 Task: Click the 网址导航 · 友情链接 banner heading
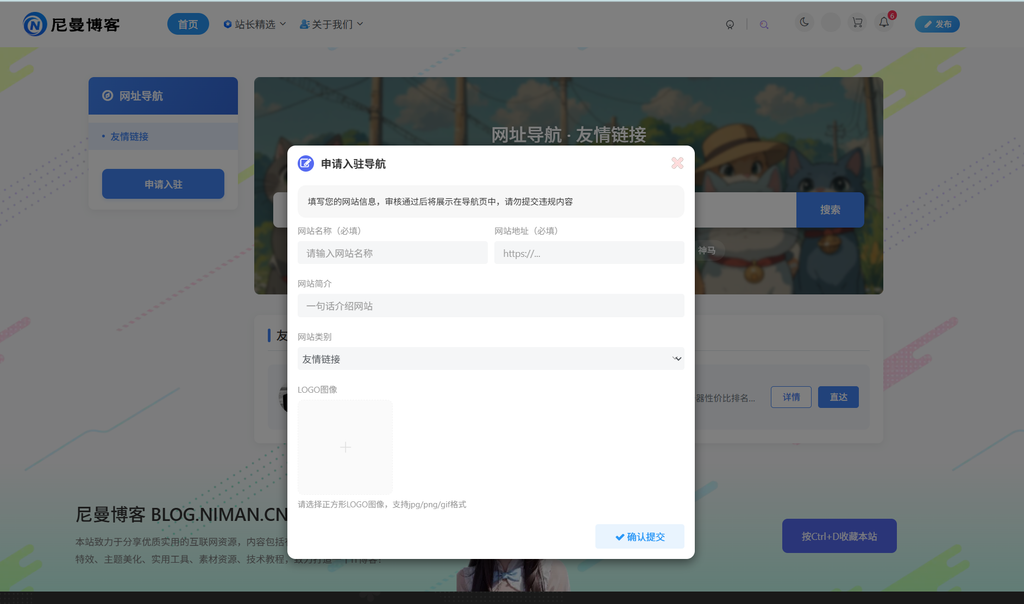pyautogui.click(x=569, y=135)
